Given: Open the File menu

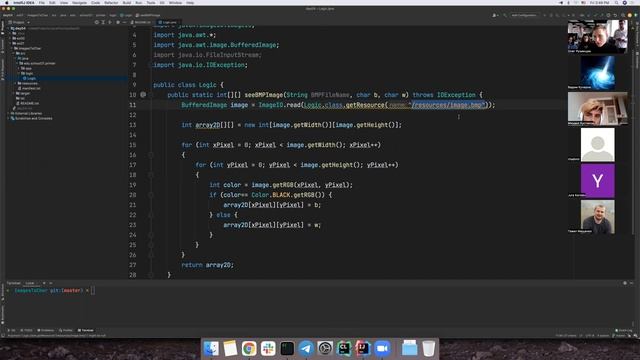Looking at the screenshot, I should tap(42, 2).
